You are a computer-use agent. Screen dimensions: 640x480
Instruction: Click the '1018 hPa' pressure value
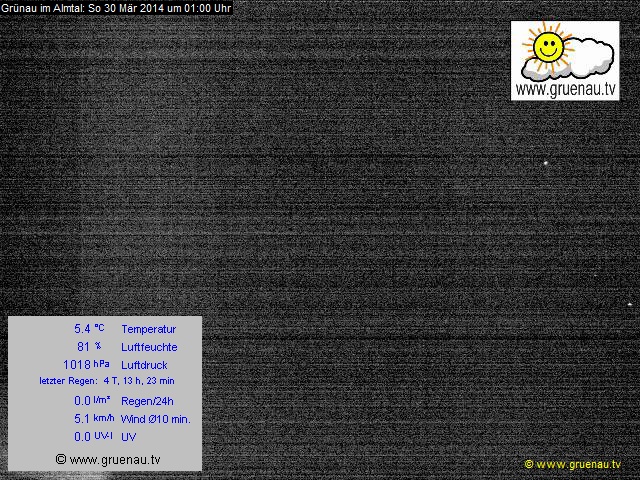click(x=86, y=364)
